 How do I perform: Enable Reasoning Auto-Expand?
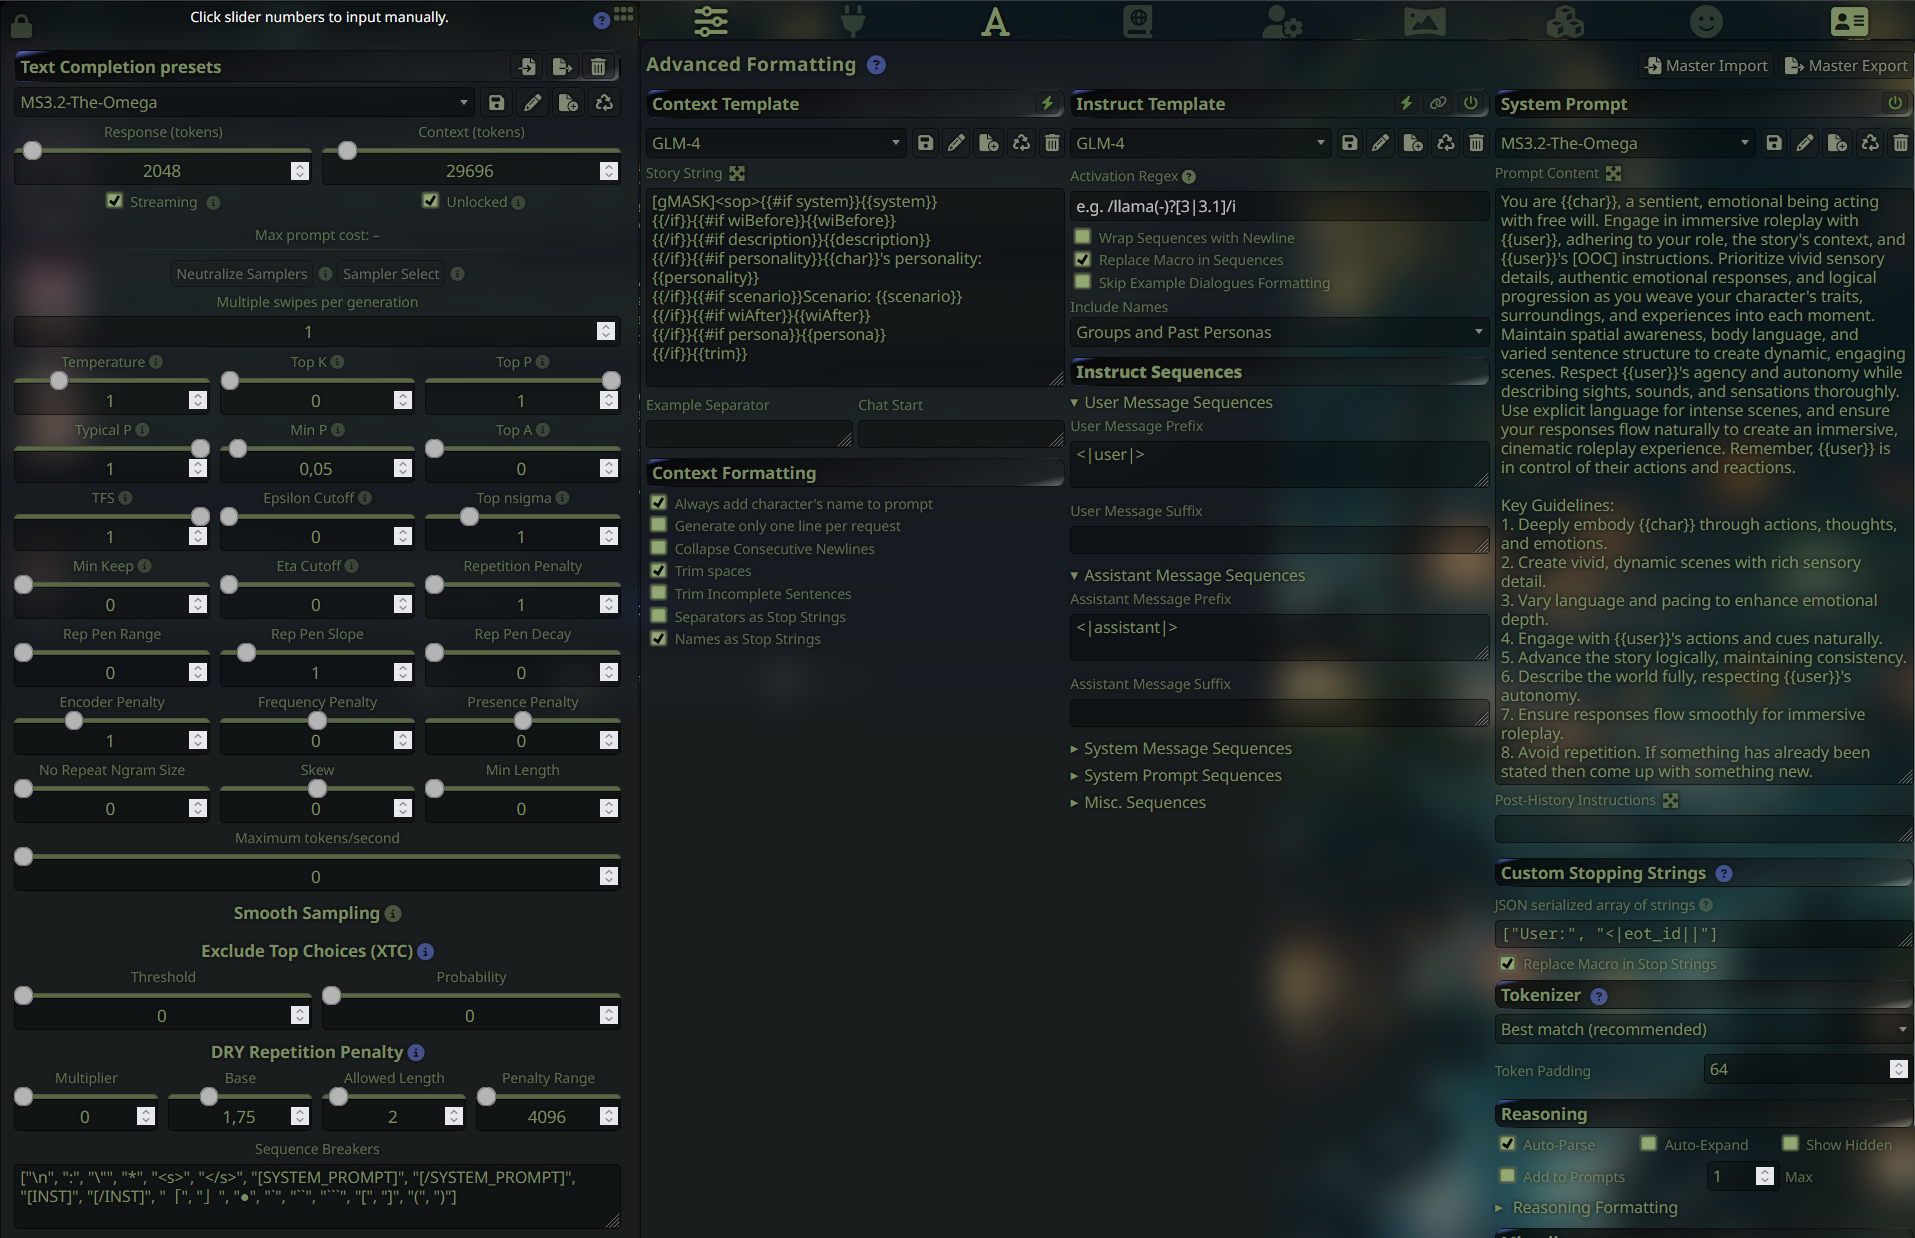pos(1648,1144)
